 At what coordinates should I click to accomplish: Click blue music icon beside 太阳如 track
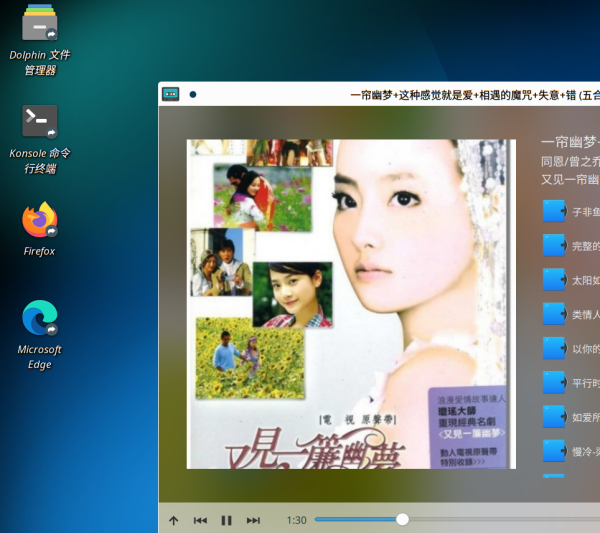(554, 279)
